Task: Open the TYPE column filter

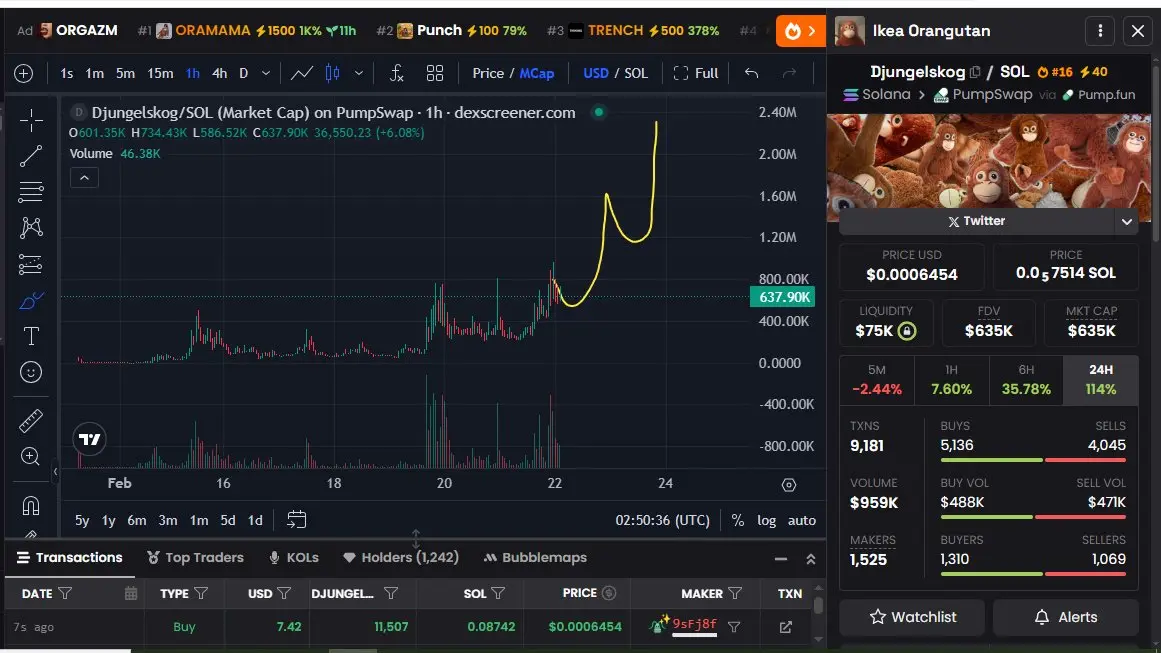Action: tap(201, 594)
